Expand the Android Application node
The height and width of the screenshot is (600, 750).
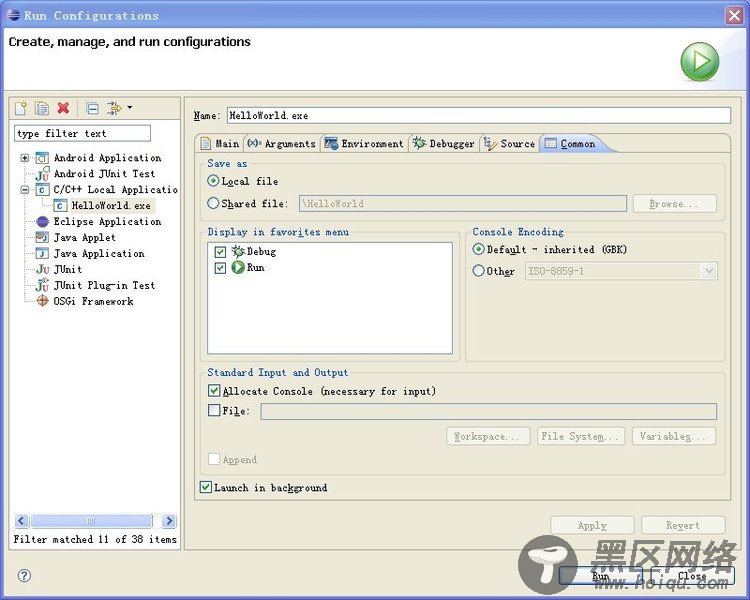coord(25,158)
